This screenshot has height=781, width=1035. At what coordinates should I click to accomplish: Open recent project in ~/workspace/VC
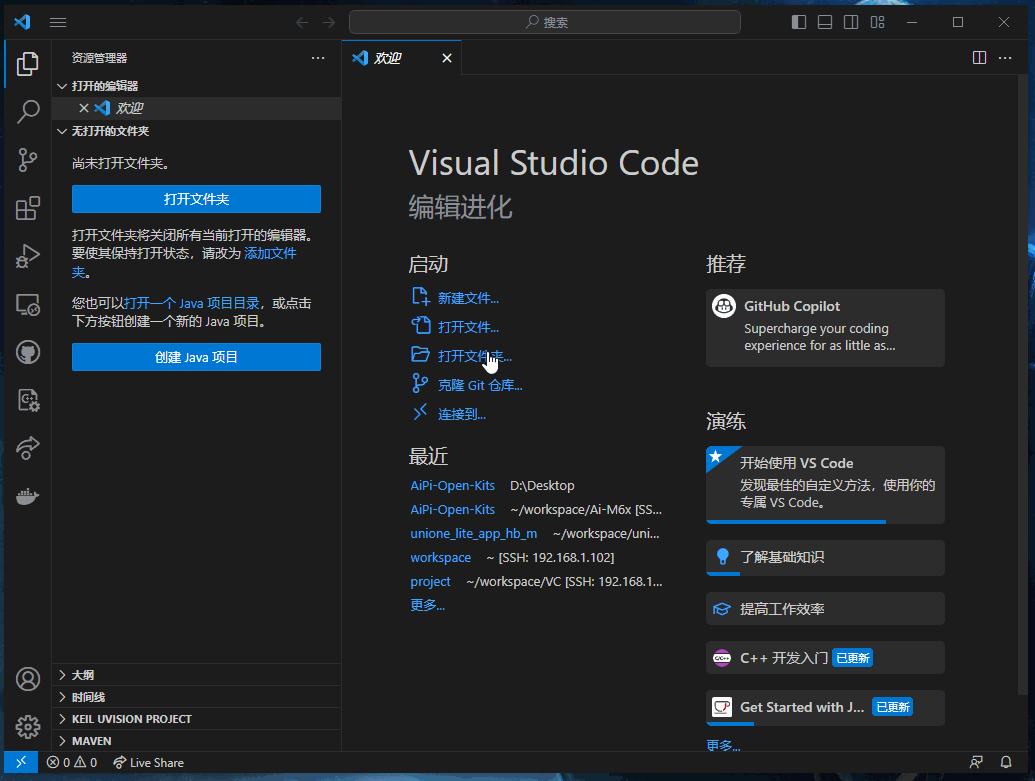pyautogui.click(x=430, y=582)
